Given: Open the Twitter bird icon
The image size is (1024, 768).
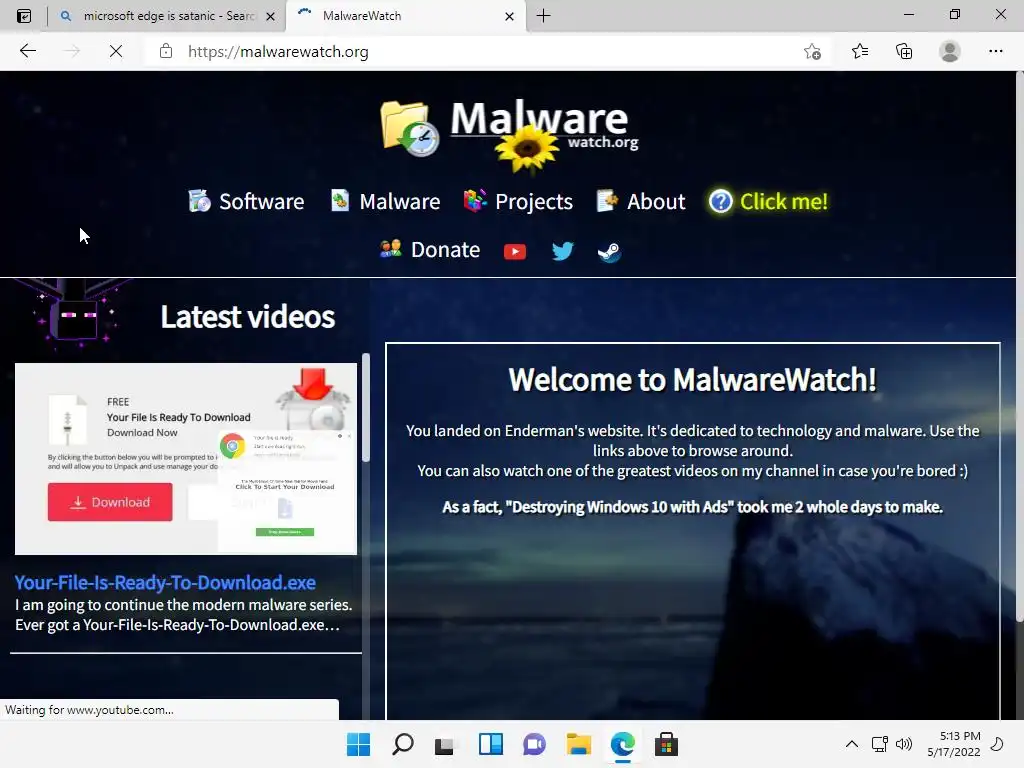Looking at the screenshot, I should [562, 251].
